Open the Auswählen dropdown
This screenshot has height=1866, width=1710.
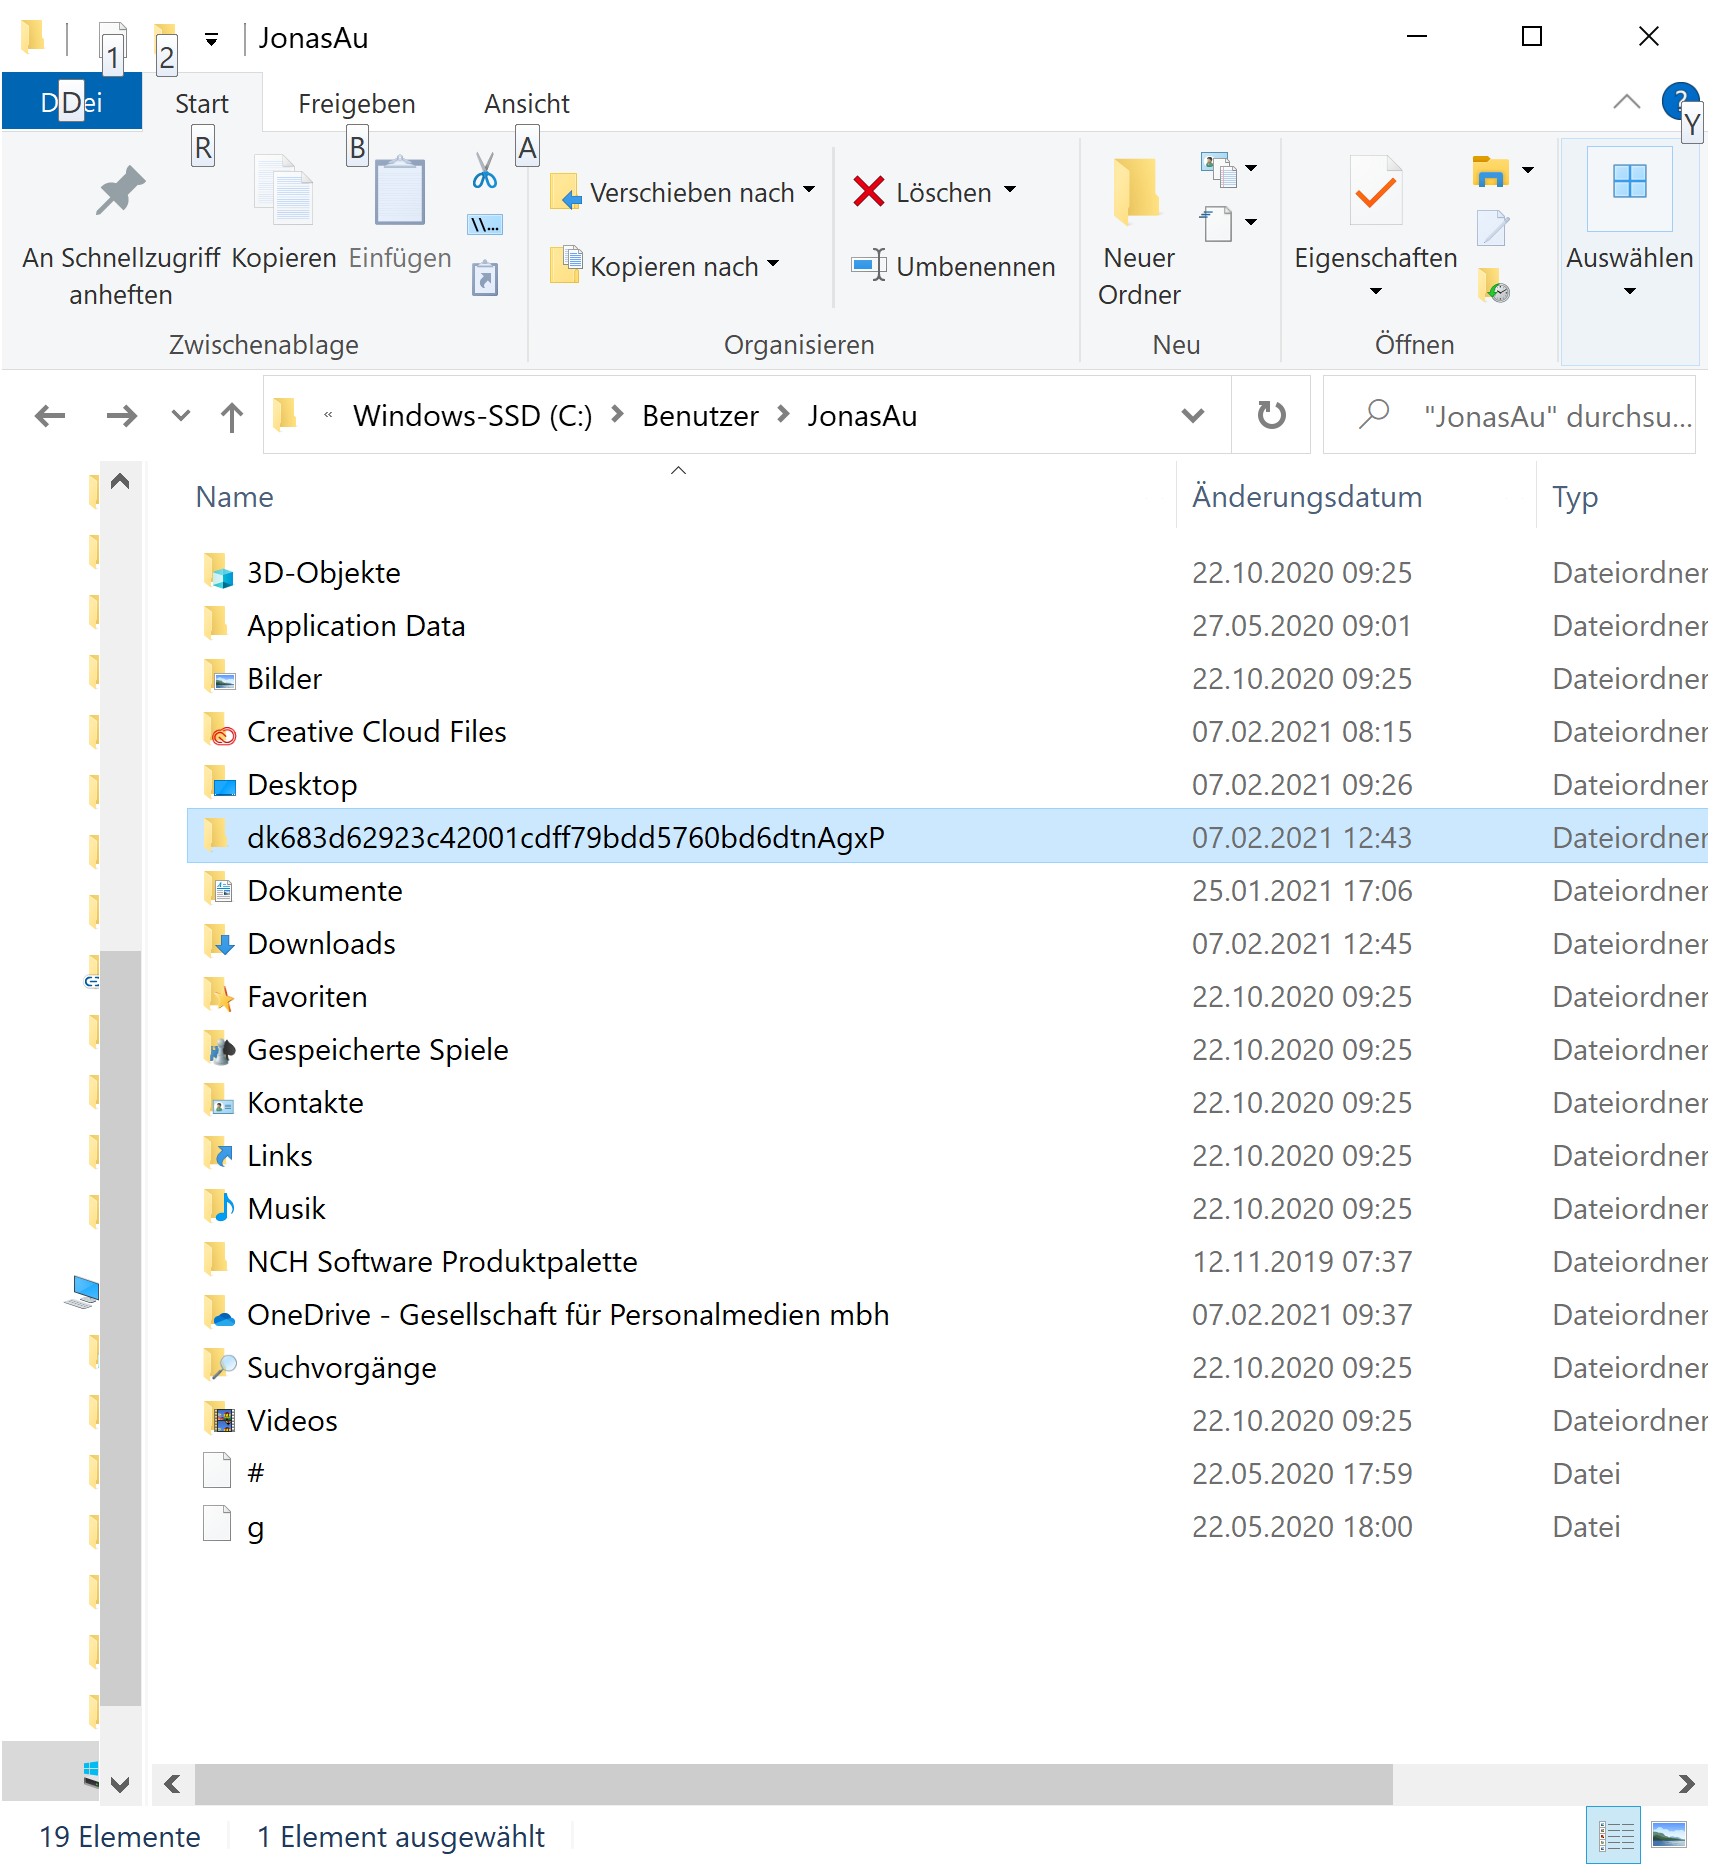coord(1629,291)
